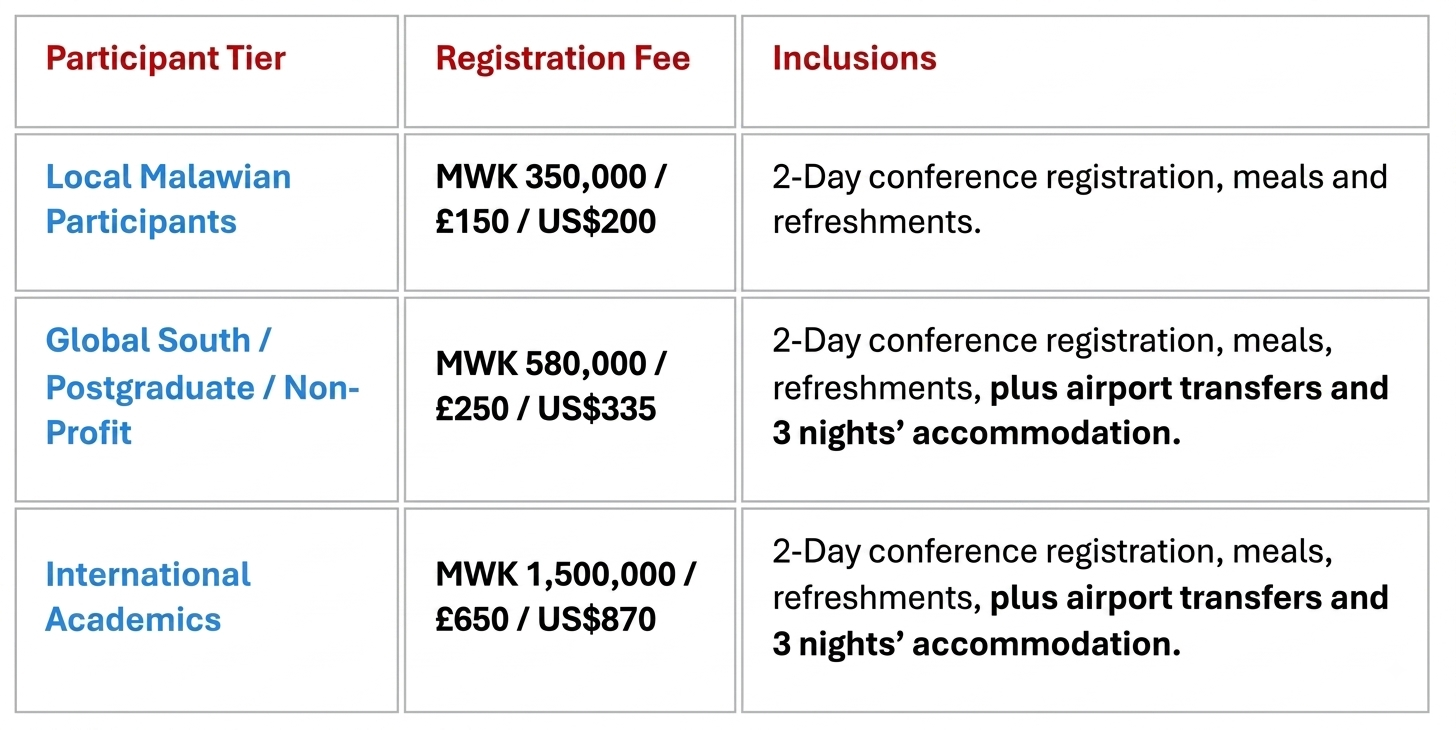Image resolution: width=1456 pixels, height=730 pixels.
Task: Select the Local Malawian Participants tier
Action: tap(169, 199)
